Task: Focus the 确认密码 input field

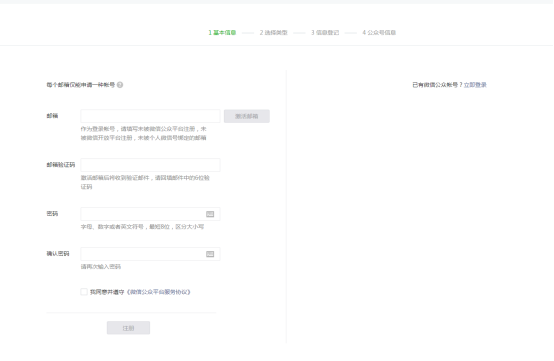Action: pos(150,254)
